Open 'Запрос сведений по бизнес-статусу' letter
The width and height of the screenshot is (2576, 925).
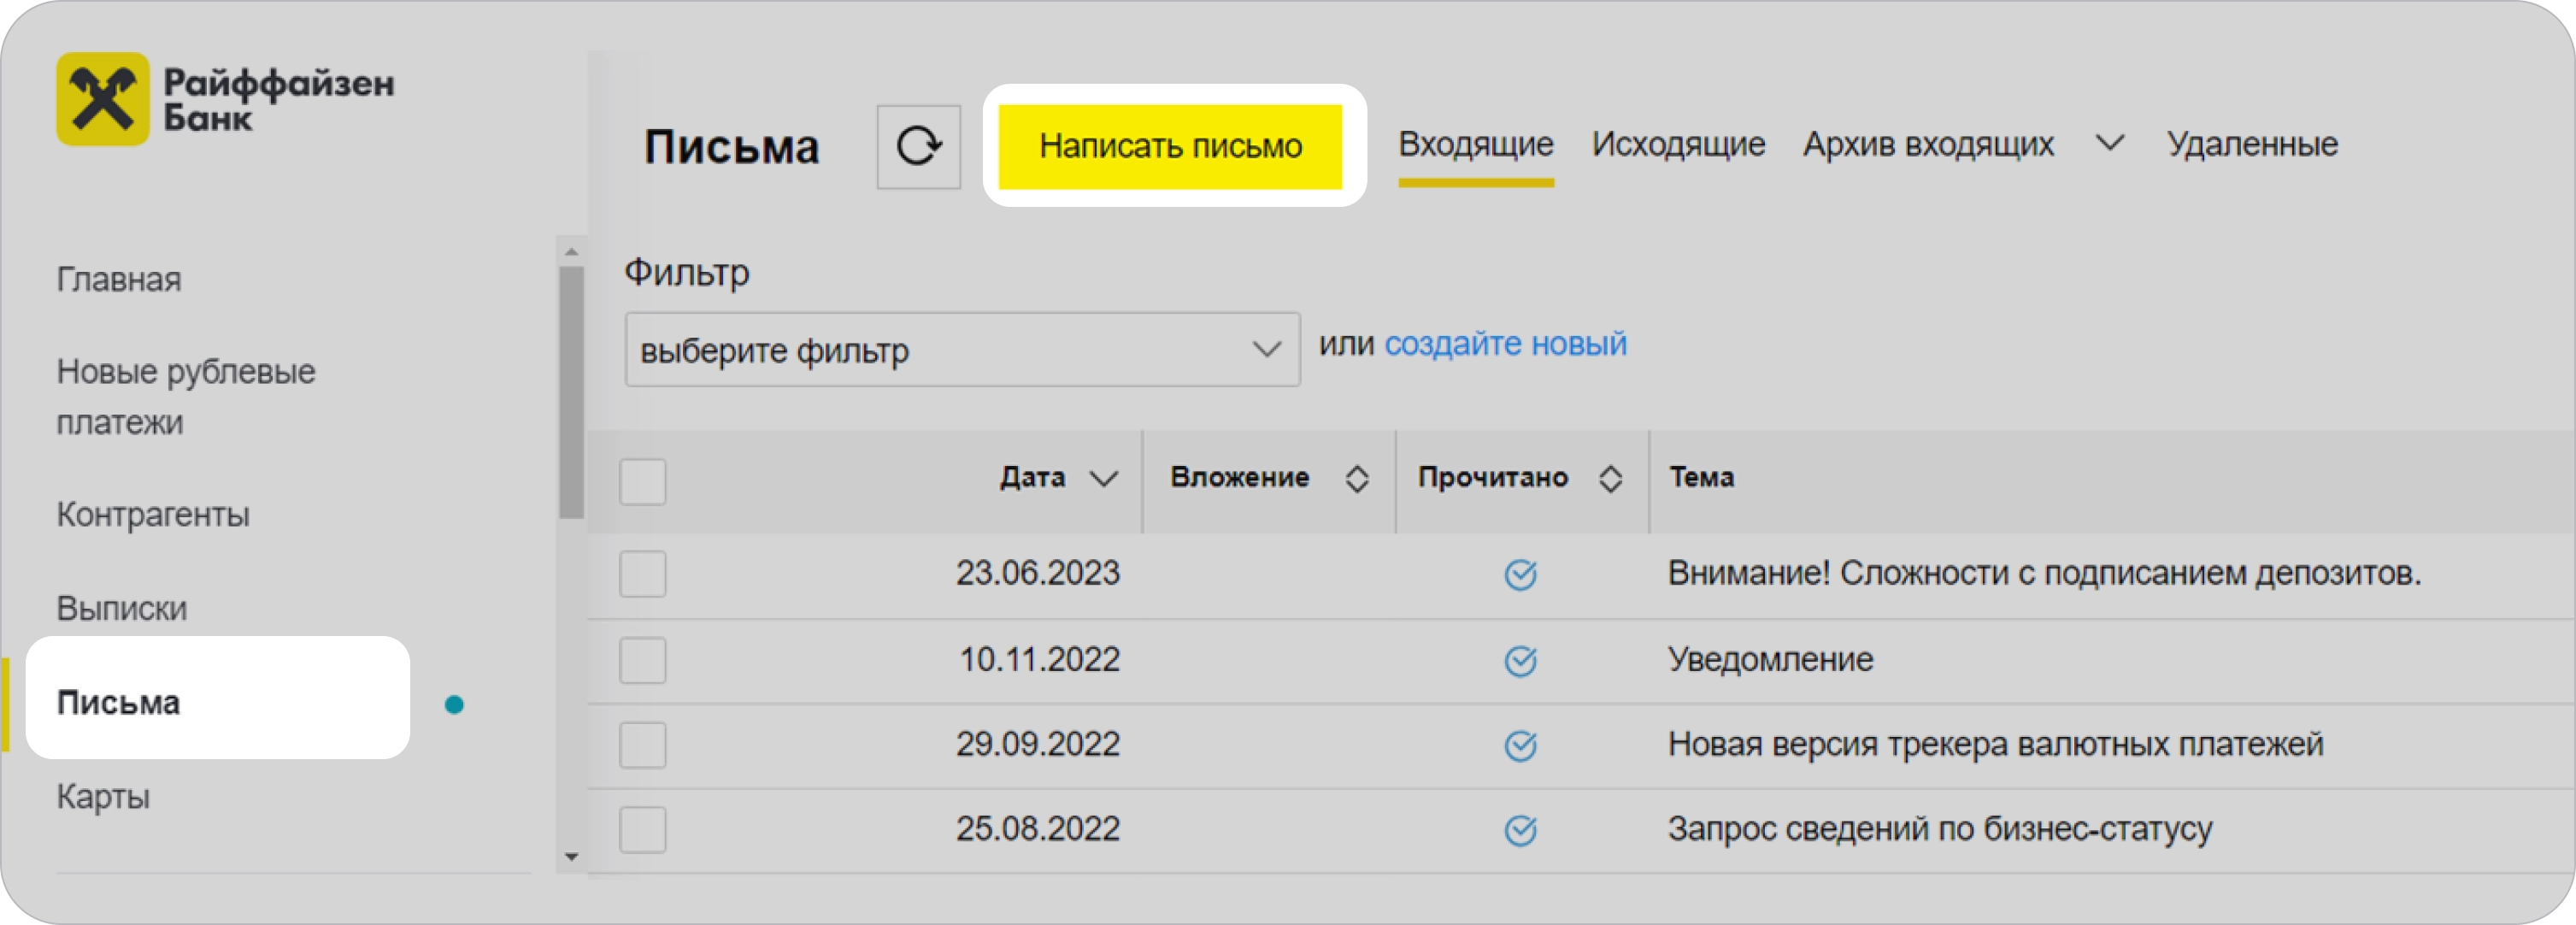[x=1940, y=829]
